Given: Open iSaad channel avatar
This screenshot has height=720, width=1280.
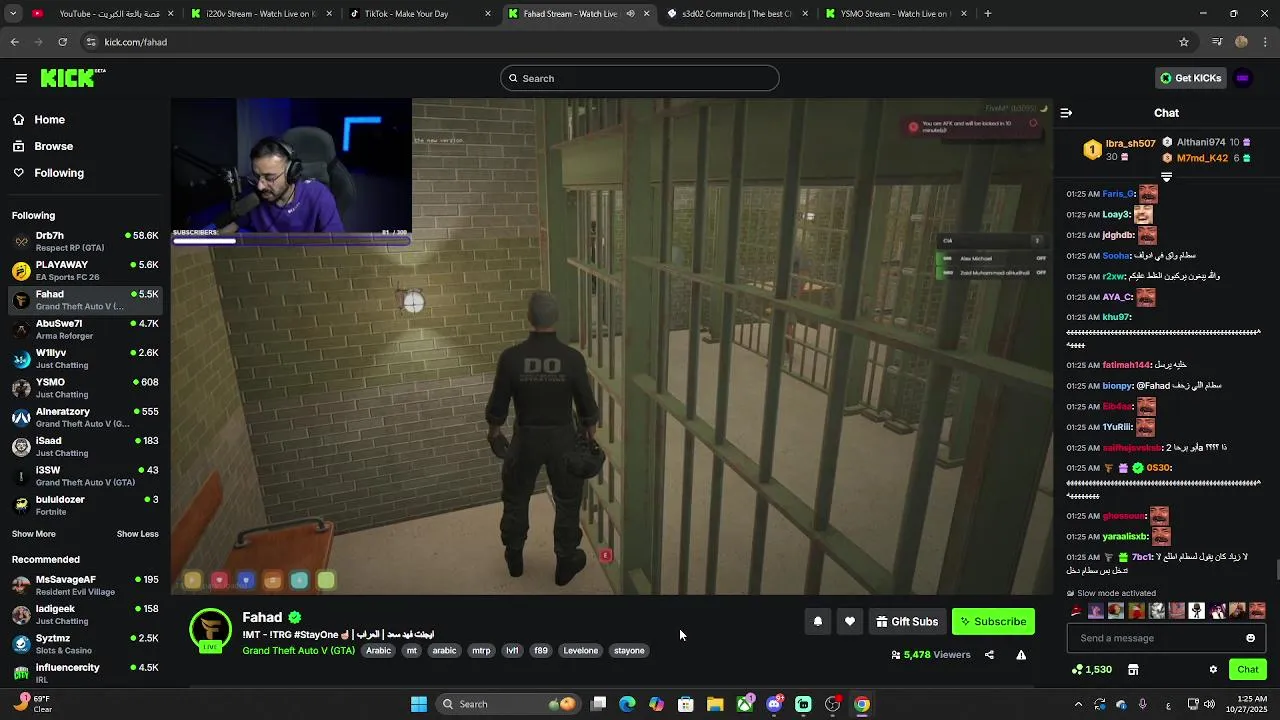Looking at the screenshot, I should tap(21, 446).
